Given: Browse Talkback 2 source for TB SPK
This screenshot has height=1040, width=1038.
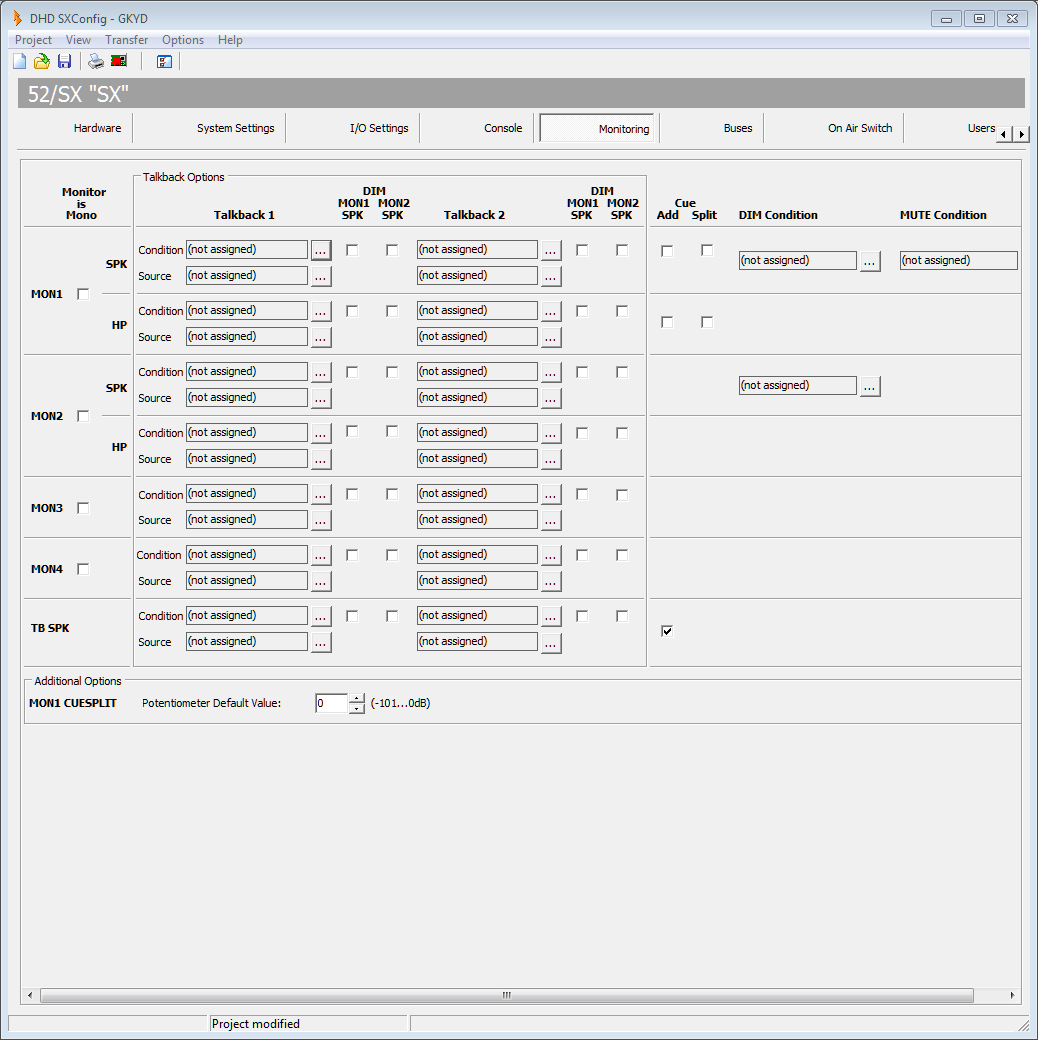Looking at the screenshot, I should click(551, 642).
